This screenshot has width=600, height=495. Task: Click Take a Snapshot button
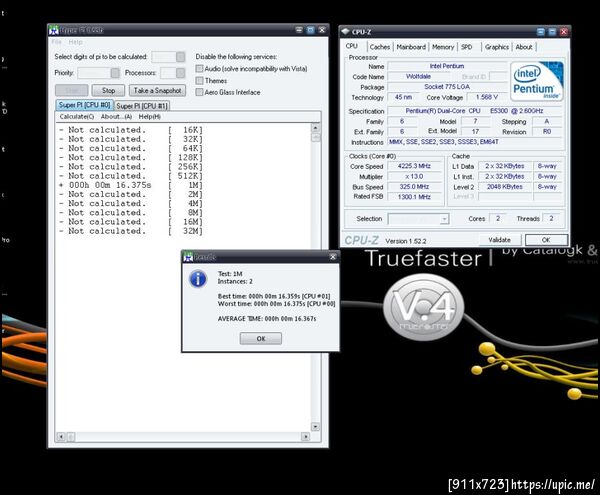point(157,90)
